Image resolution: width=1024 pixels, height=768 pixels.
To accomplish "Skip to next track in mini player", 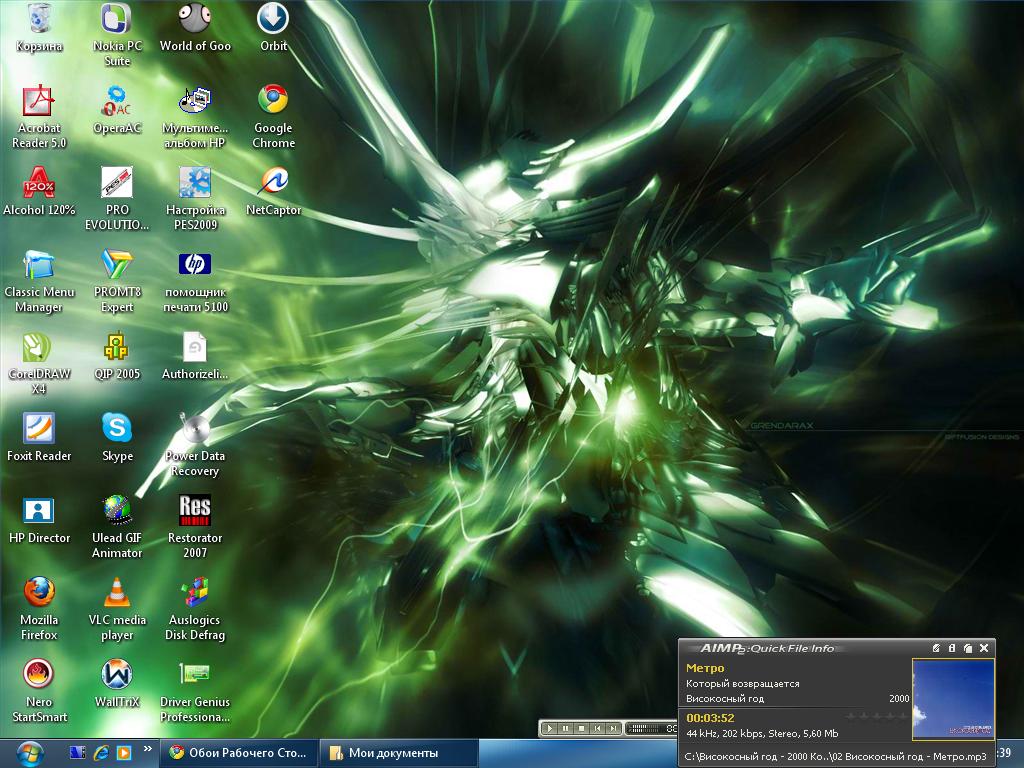I will point(613,729).
